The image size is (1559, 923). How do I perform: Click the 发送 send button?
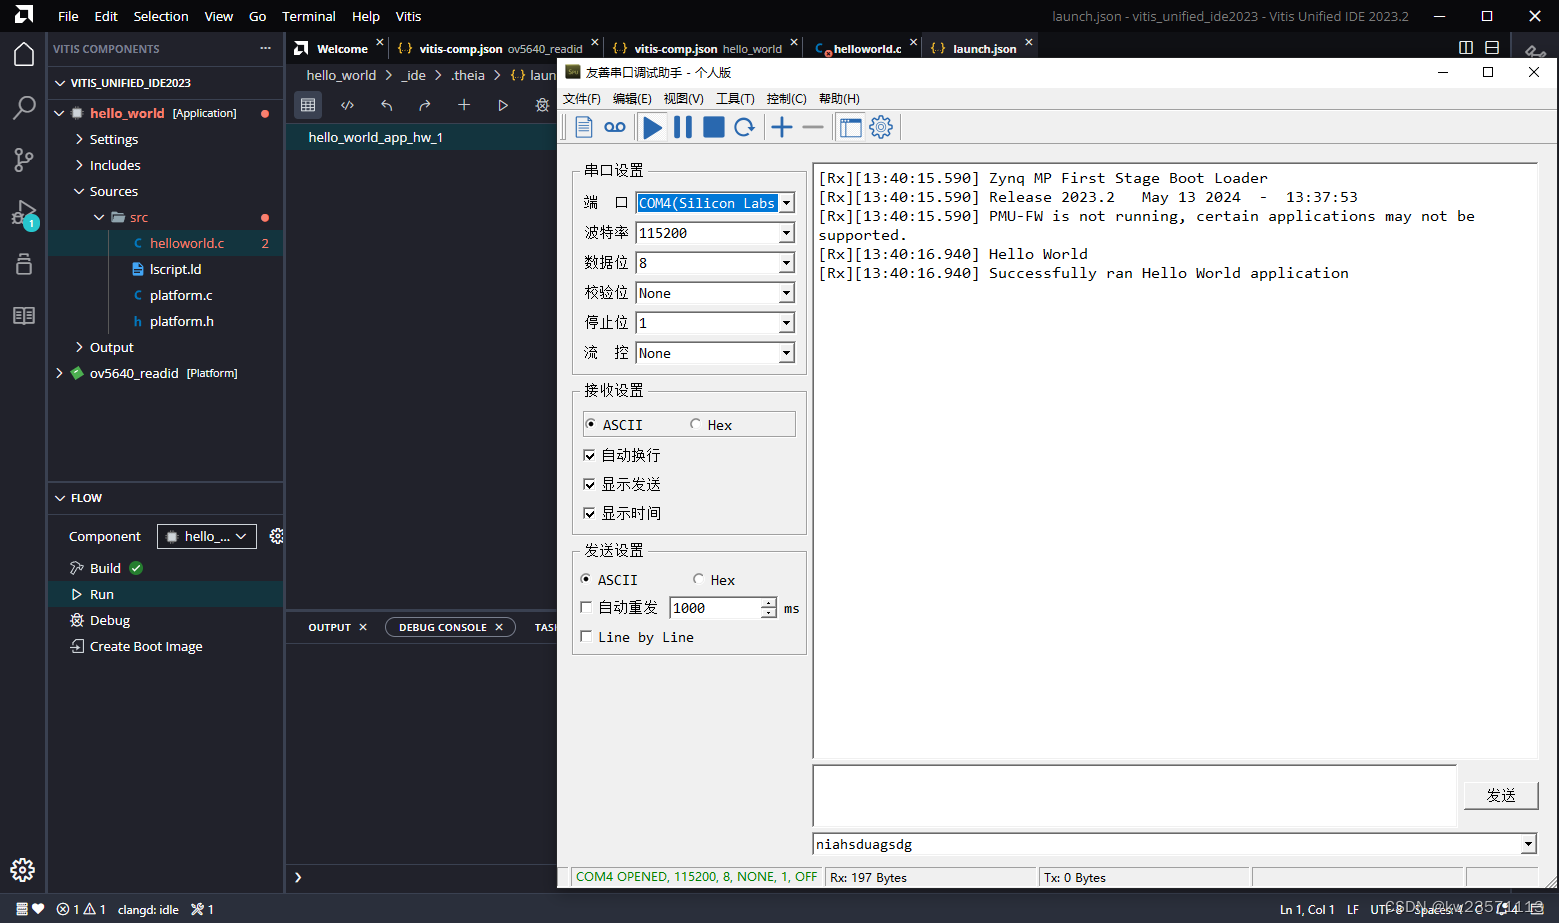click(1501, 795)
